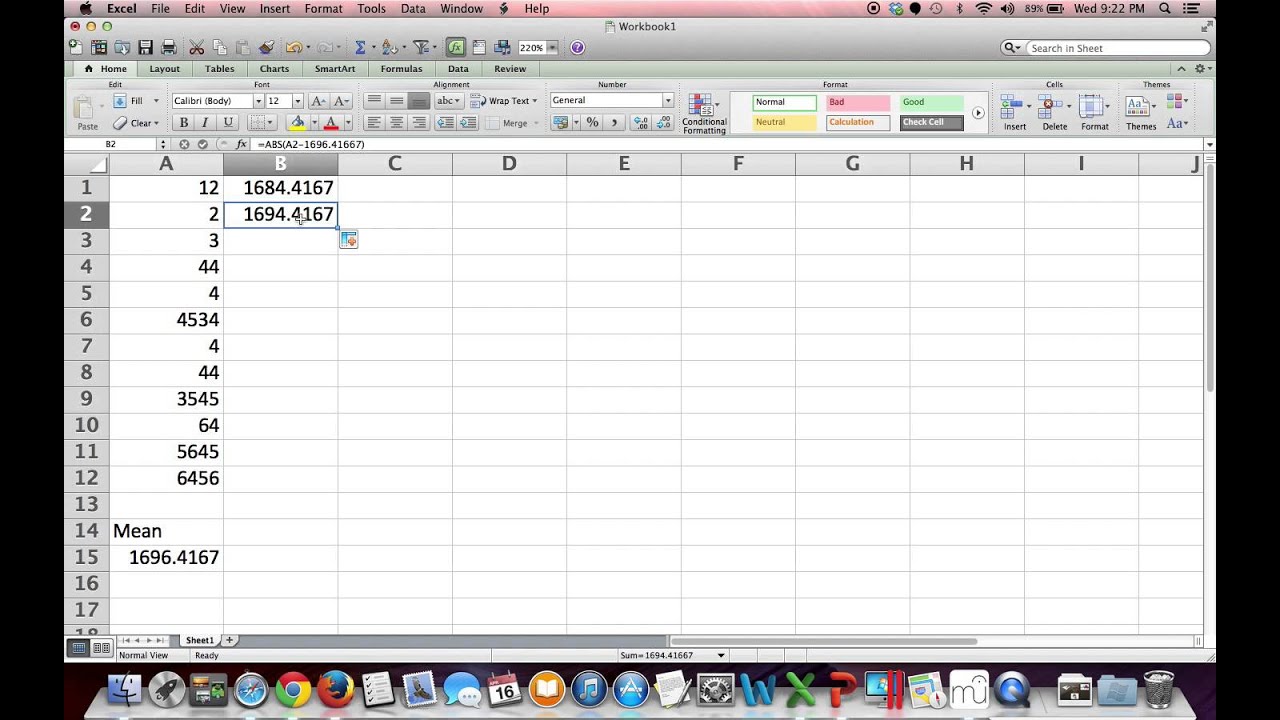Toggle Underline formatting

[x=228, y=123]
